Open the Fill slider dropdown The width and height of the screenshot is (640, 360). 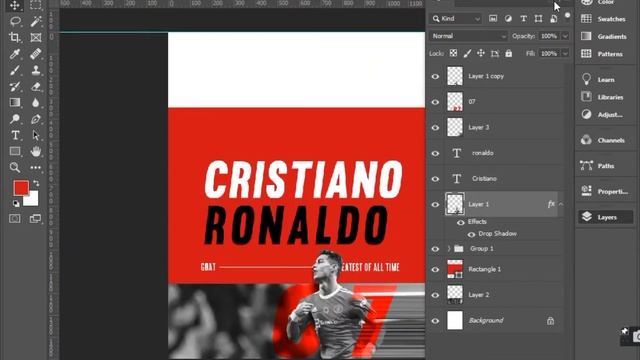tap(565, 53)
